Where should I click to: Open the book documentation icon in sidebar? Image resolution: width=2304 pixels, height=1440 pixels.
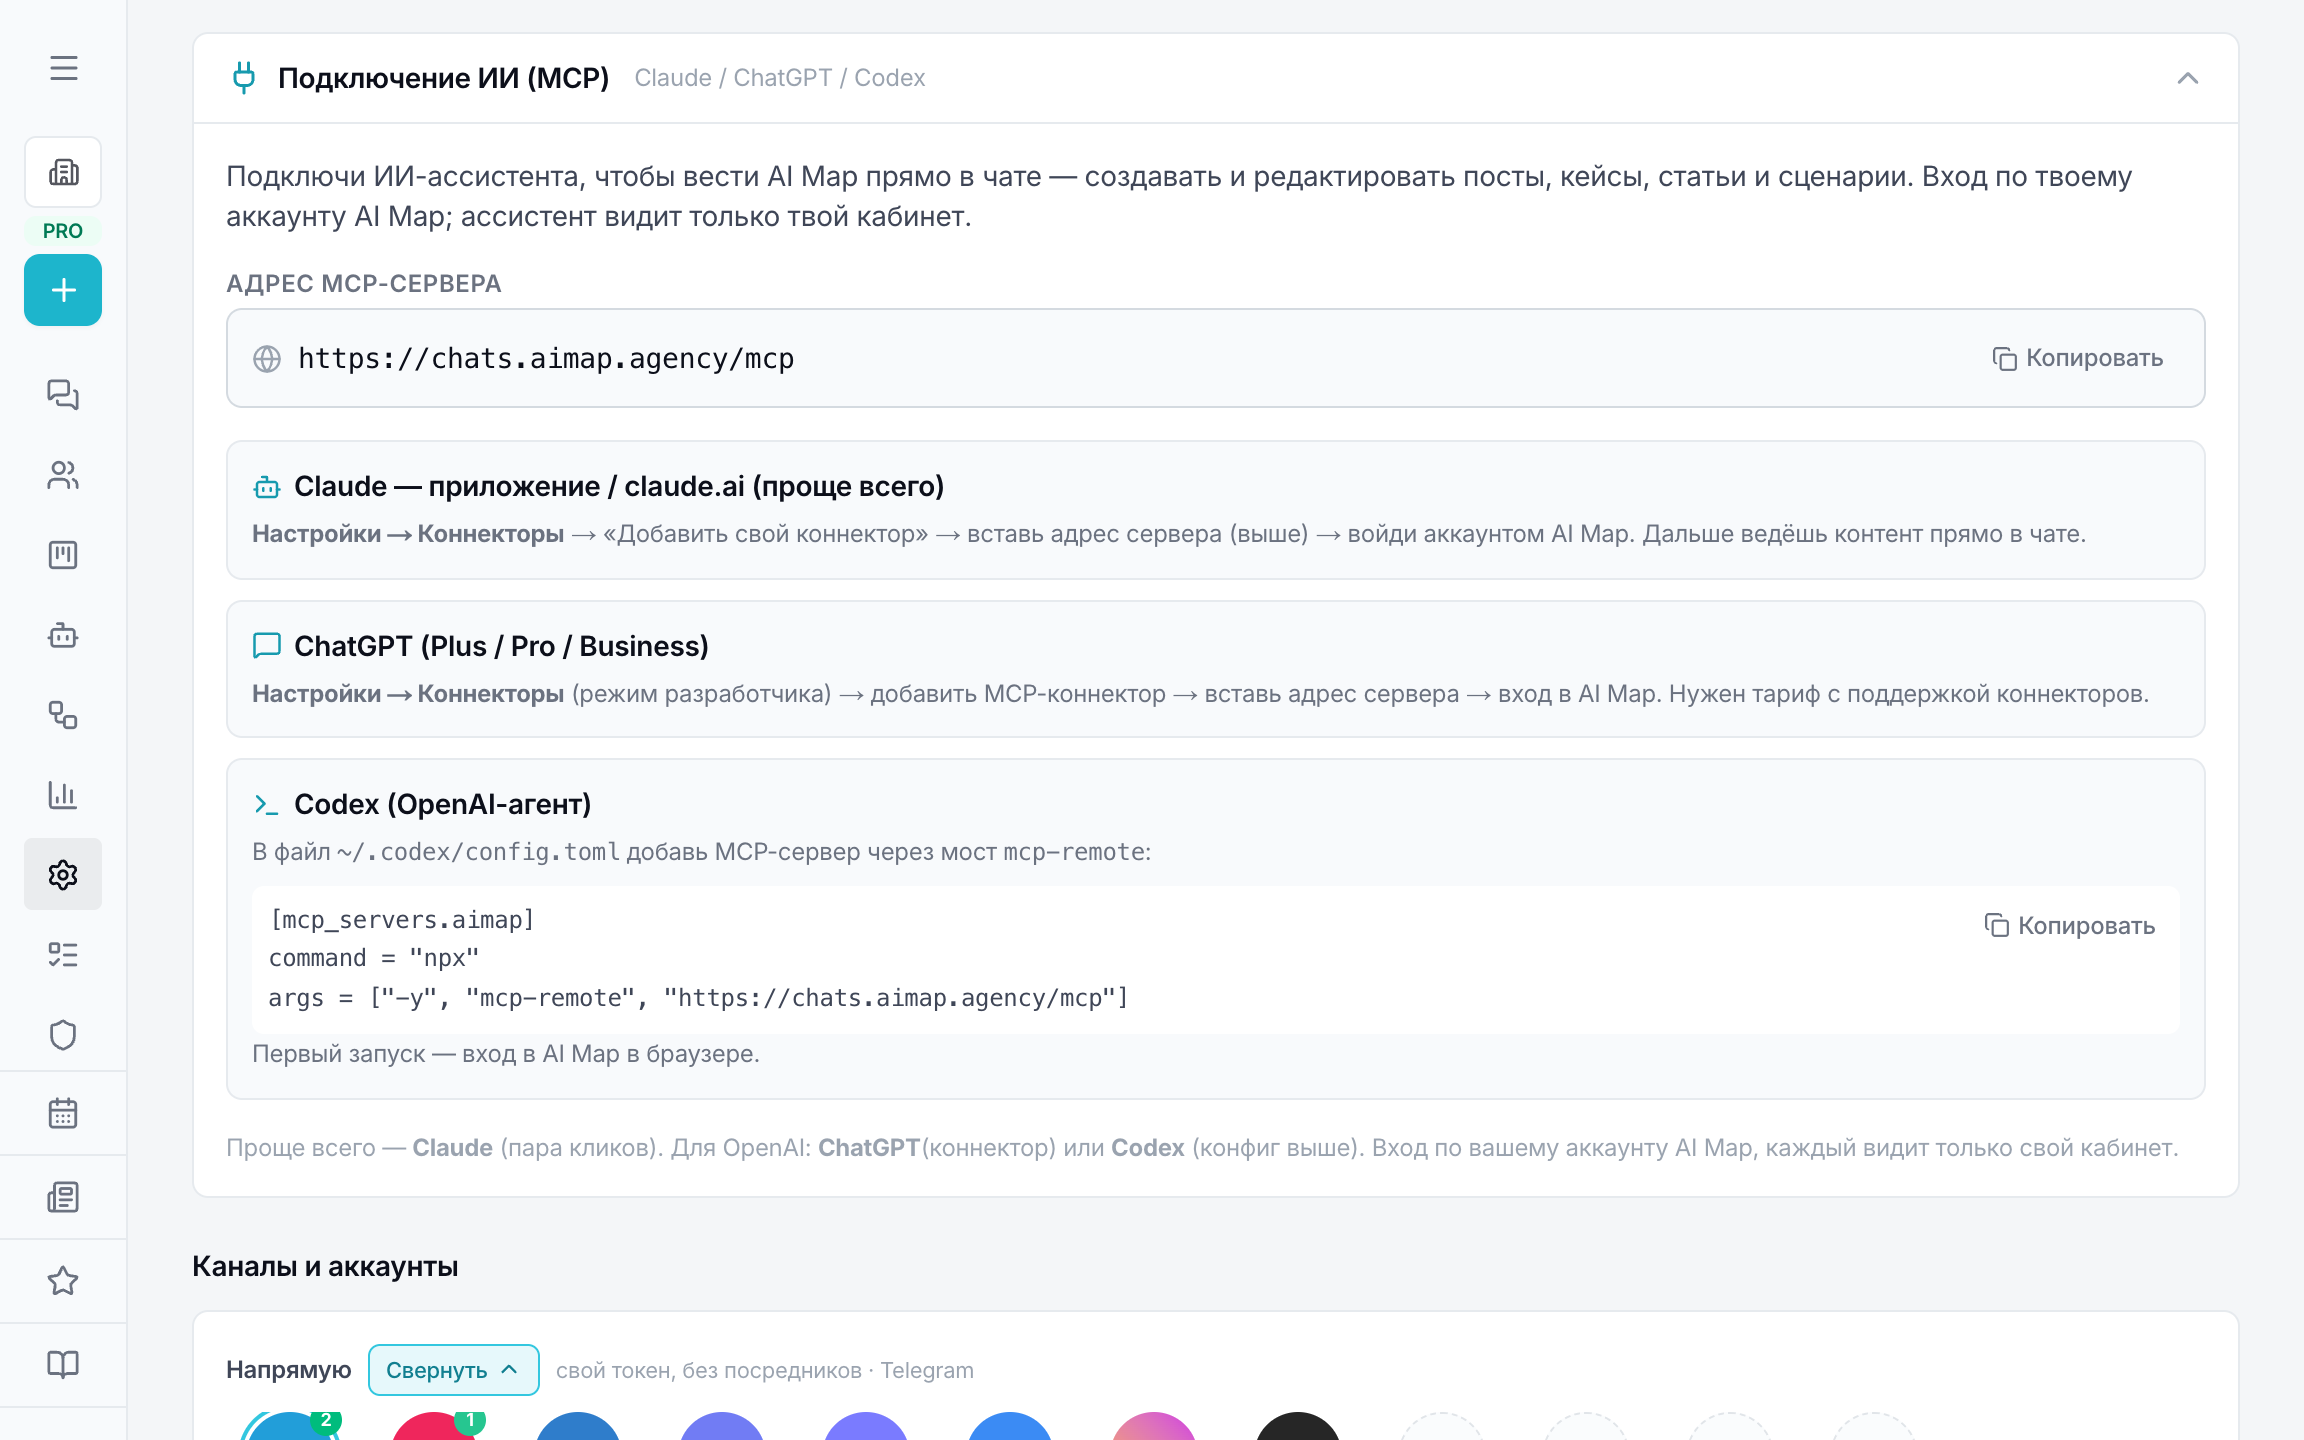coord(63,1365)
